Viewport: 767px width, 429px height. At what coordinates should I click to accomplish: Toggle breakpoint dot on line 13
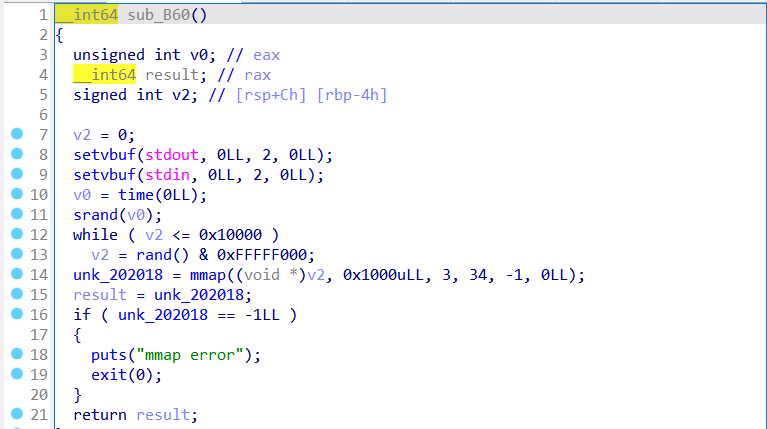(x=17, y=254)
